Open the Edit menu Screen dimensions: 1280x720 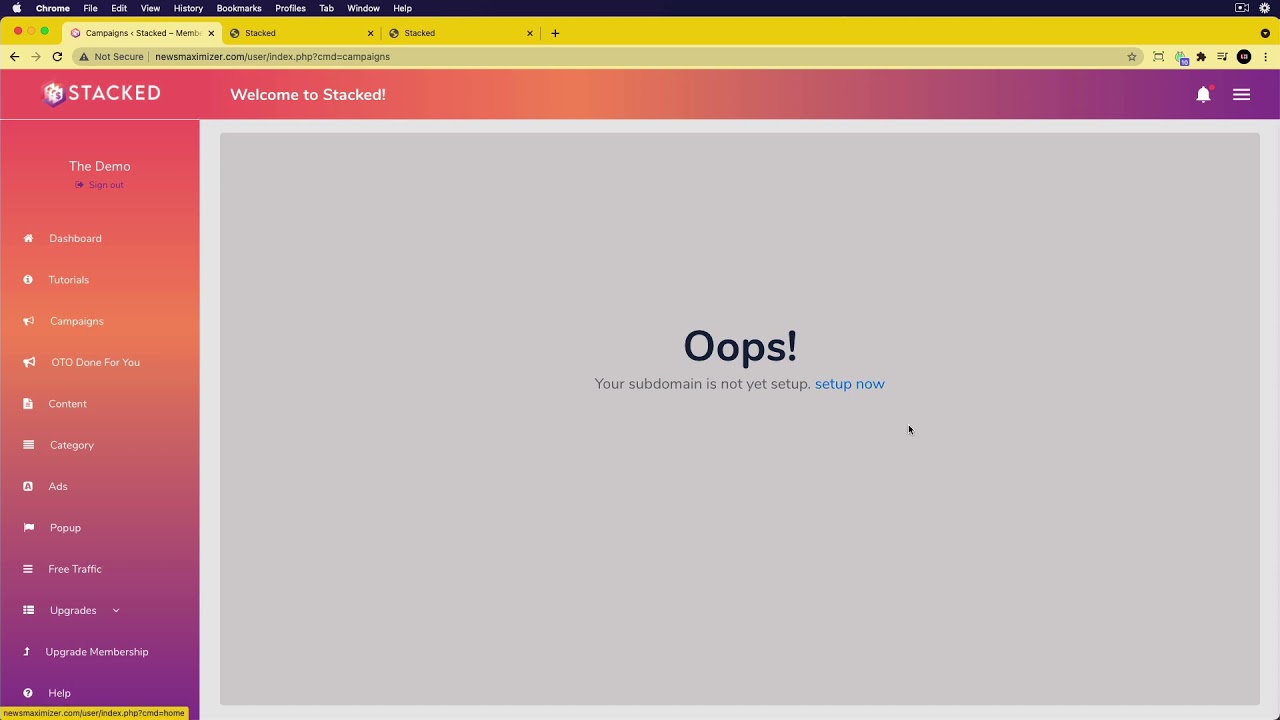tap(119, 8)
